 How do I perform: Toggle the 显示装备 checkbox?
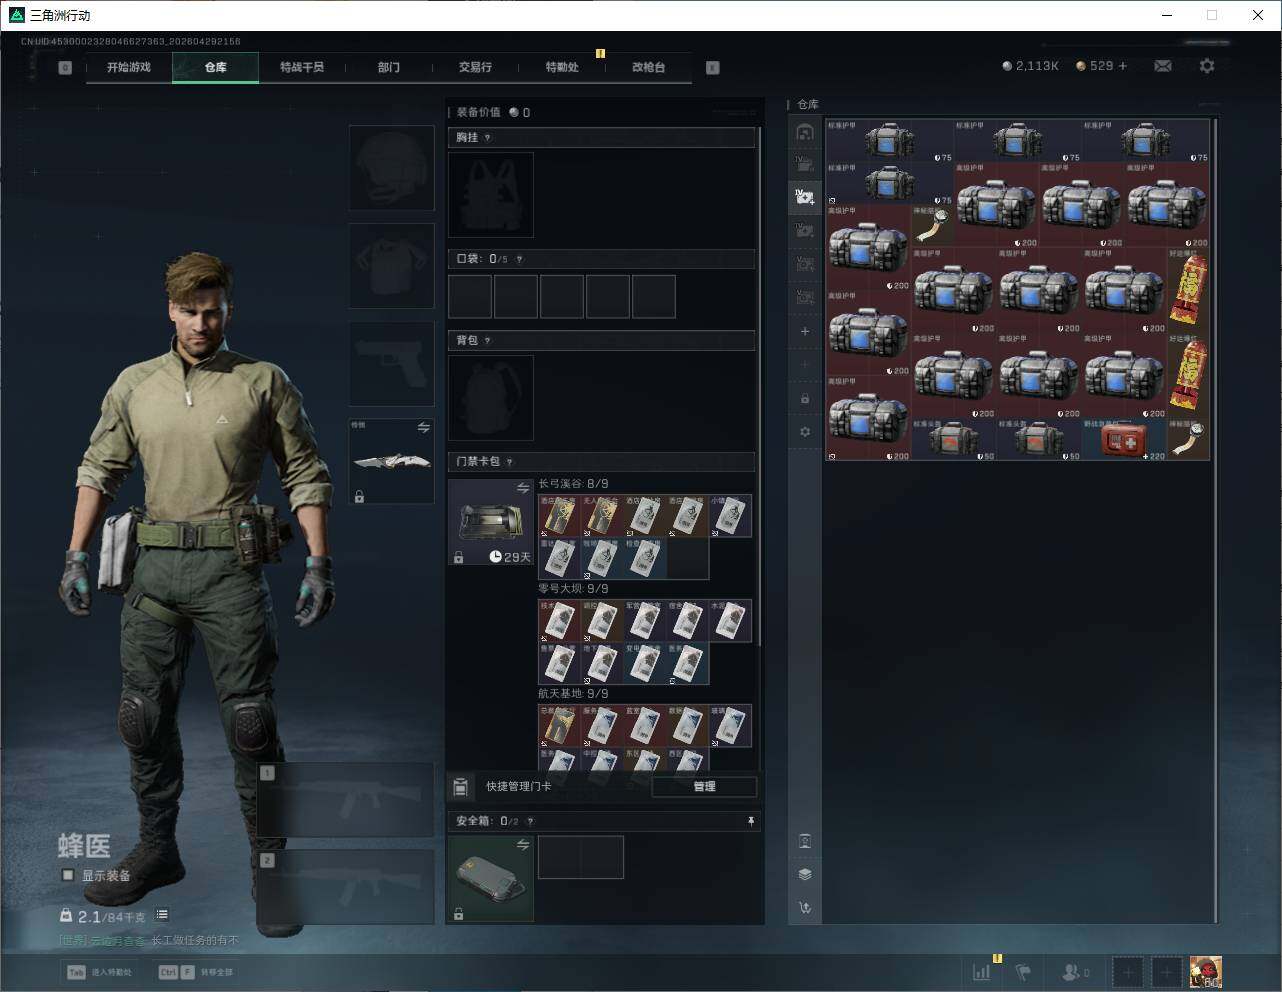click(x=68, y=875)
